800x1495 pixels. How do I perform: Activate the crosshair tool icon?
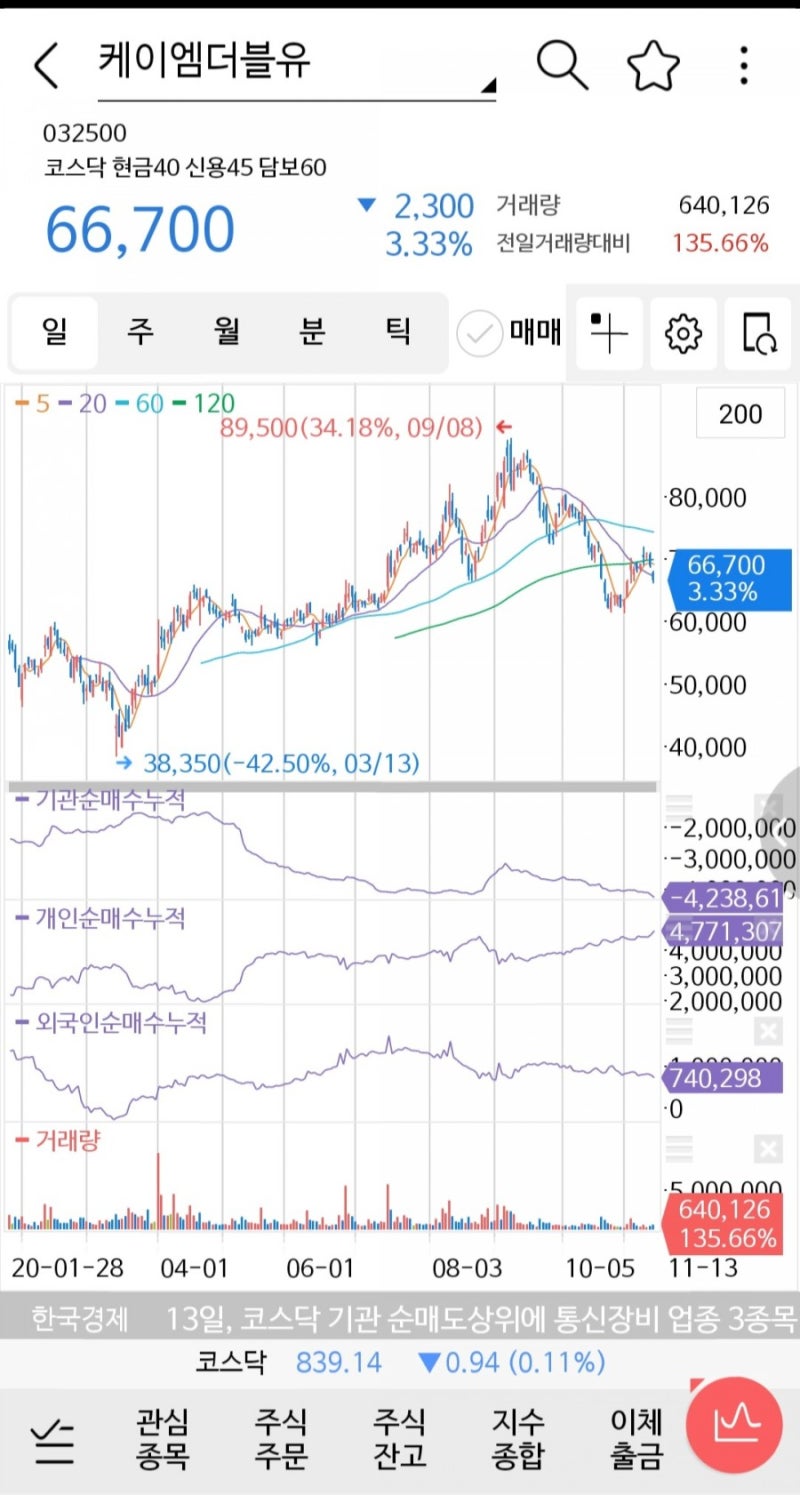pyautogui.click(x=608, y=333)
